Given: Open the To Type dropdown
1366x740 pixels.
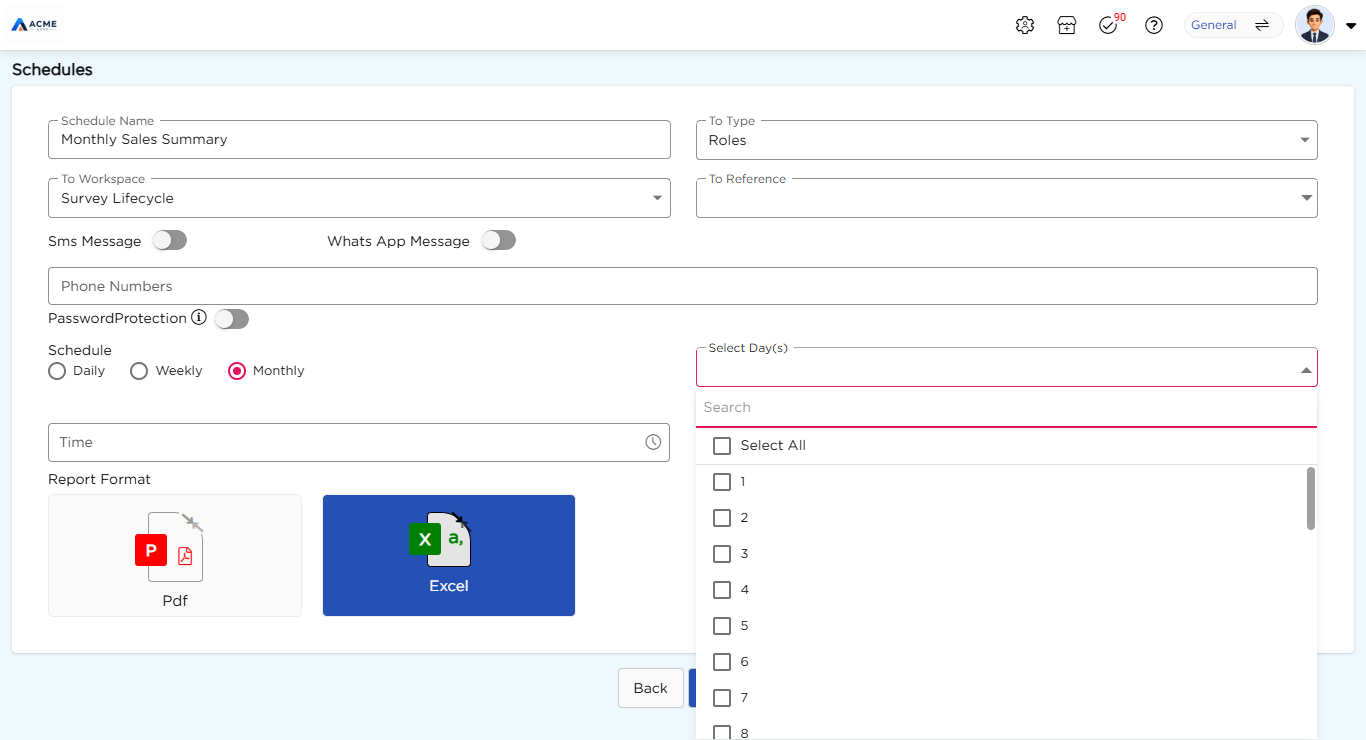Looking at the screenshot, I should click(1006, 140).
